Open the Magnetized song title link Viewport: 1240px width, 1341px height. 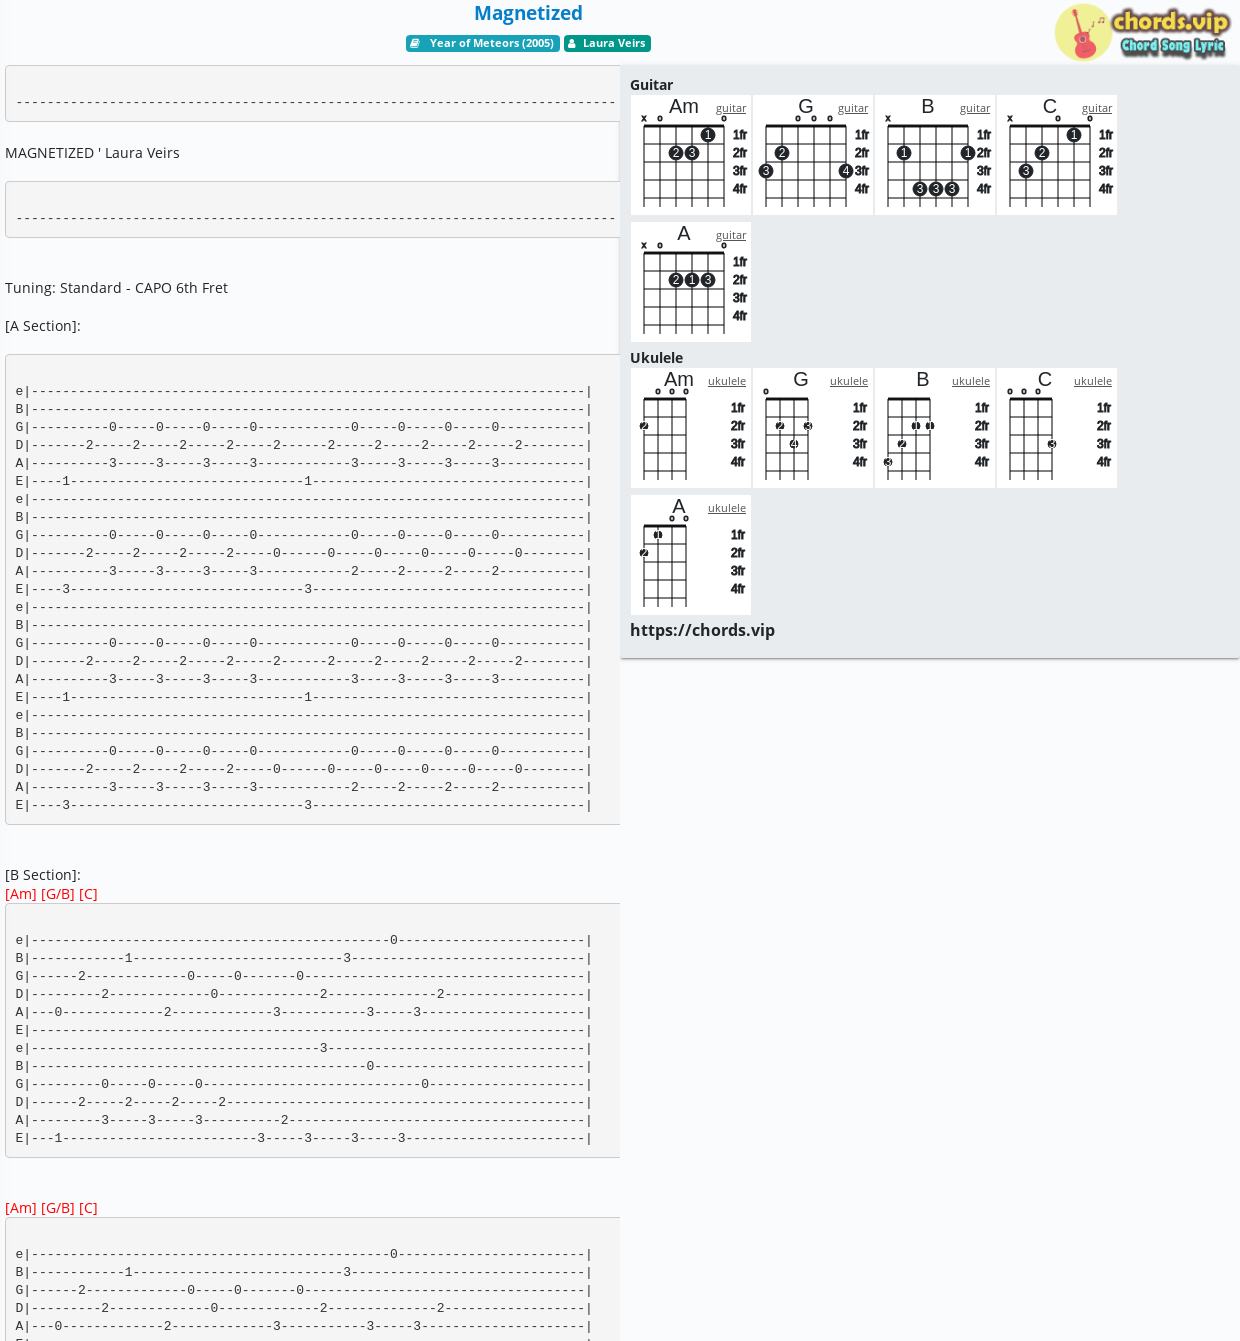(528, 13)
